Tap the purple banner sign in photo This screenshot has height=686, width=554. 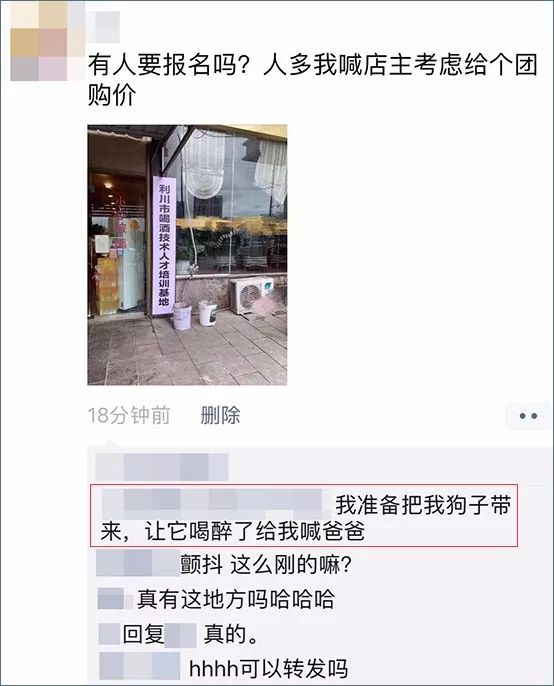[x=164, y=245]
